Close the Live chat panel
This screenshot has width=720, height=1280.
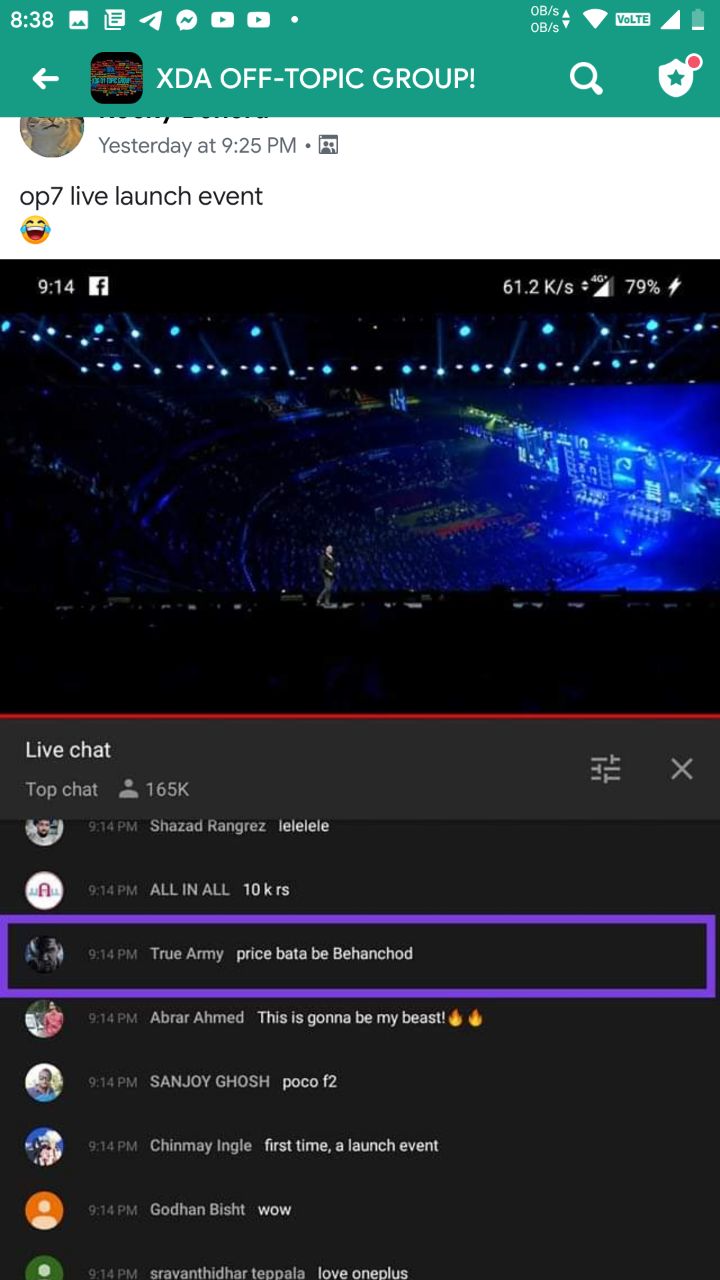point(682,768)
